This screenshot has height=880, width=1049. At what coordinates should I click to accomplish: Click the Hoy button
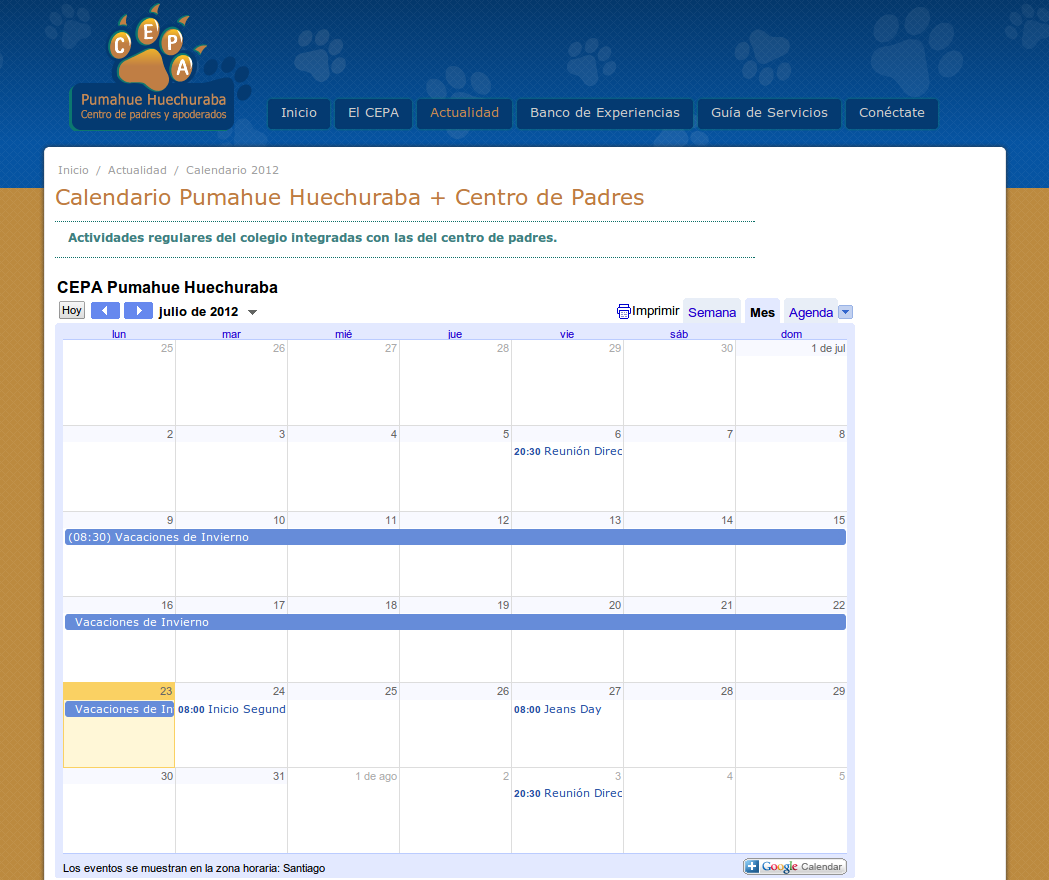point(72,311)
